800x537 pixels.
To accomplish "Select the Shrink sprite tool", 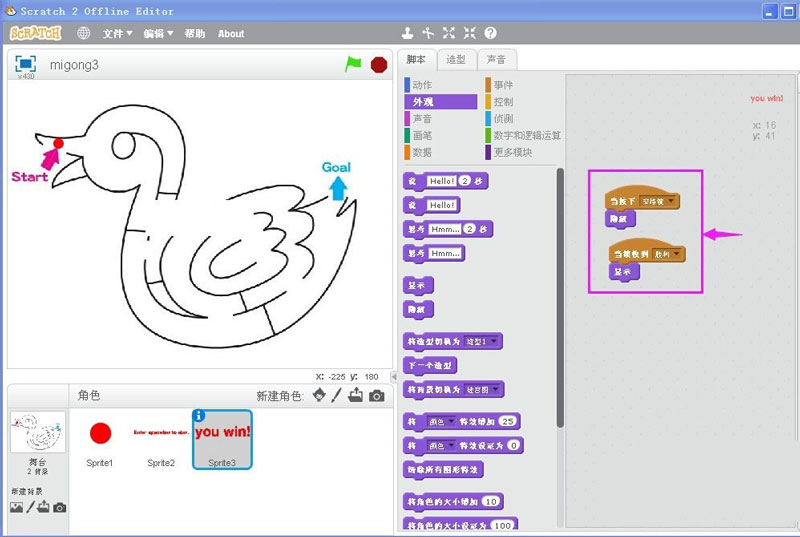I will click(469, 33).
